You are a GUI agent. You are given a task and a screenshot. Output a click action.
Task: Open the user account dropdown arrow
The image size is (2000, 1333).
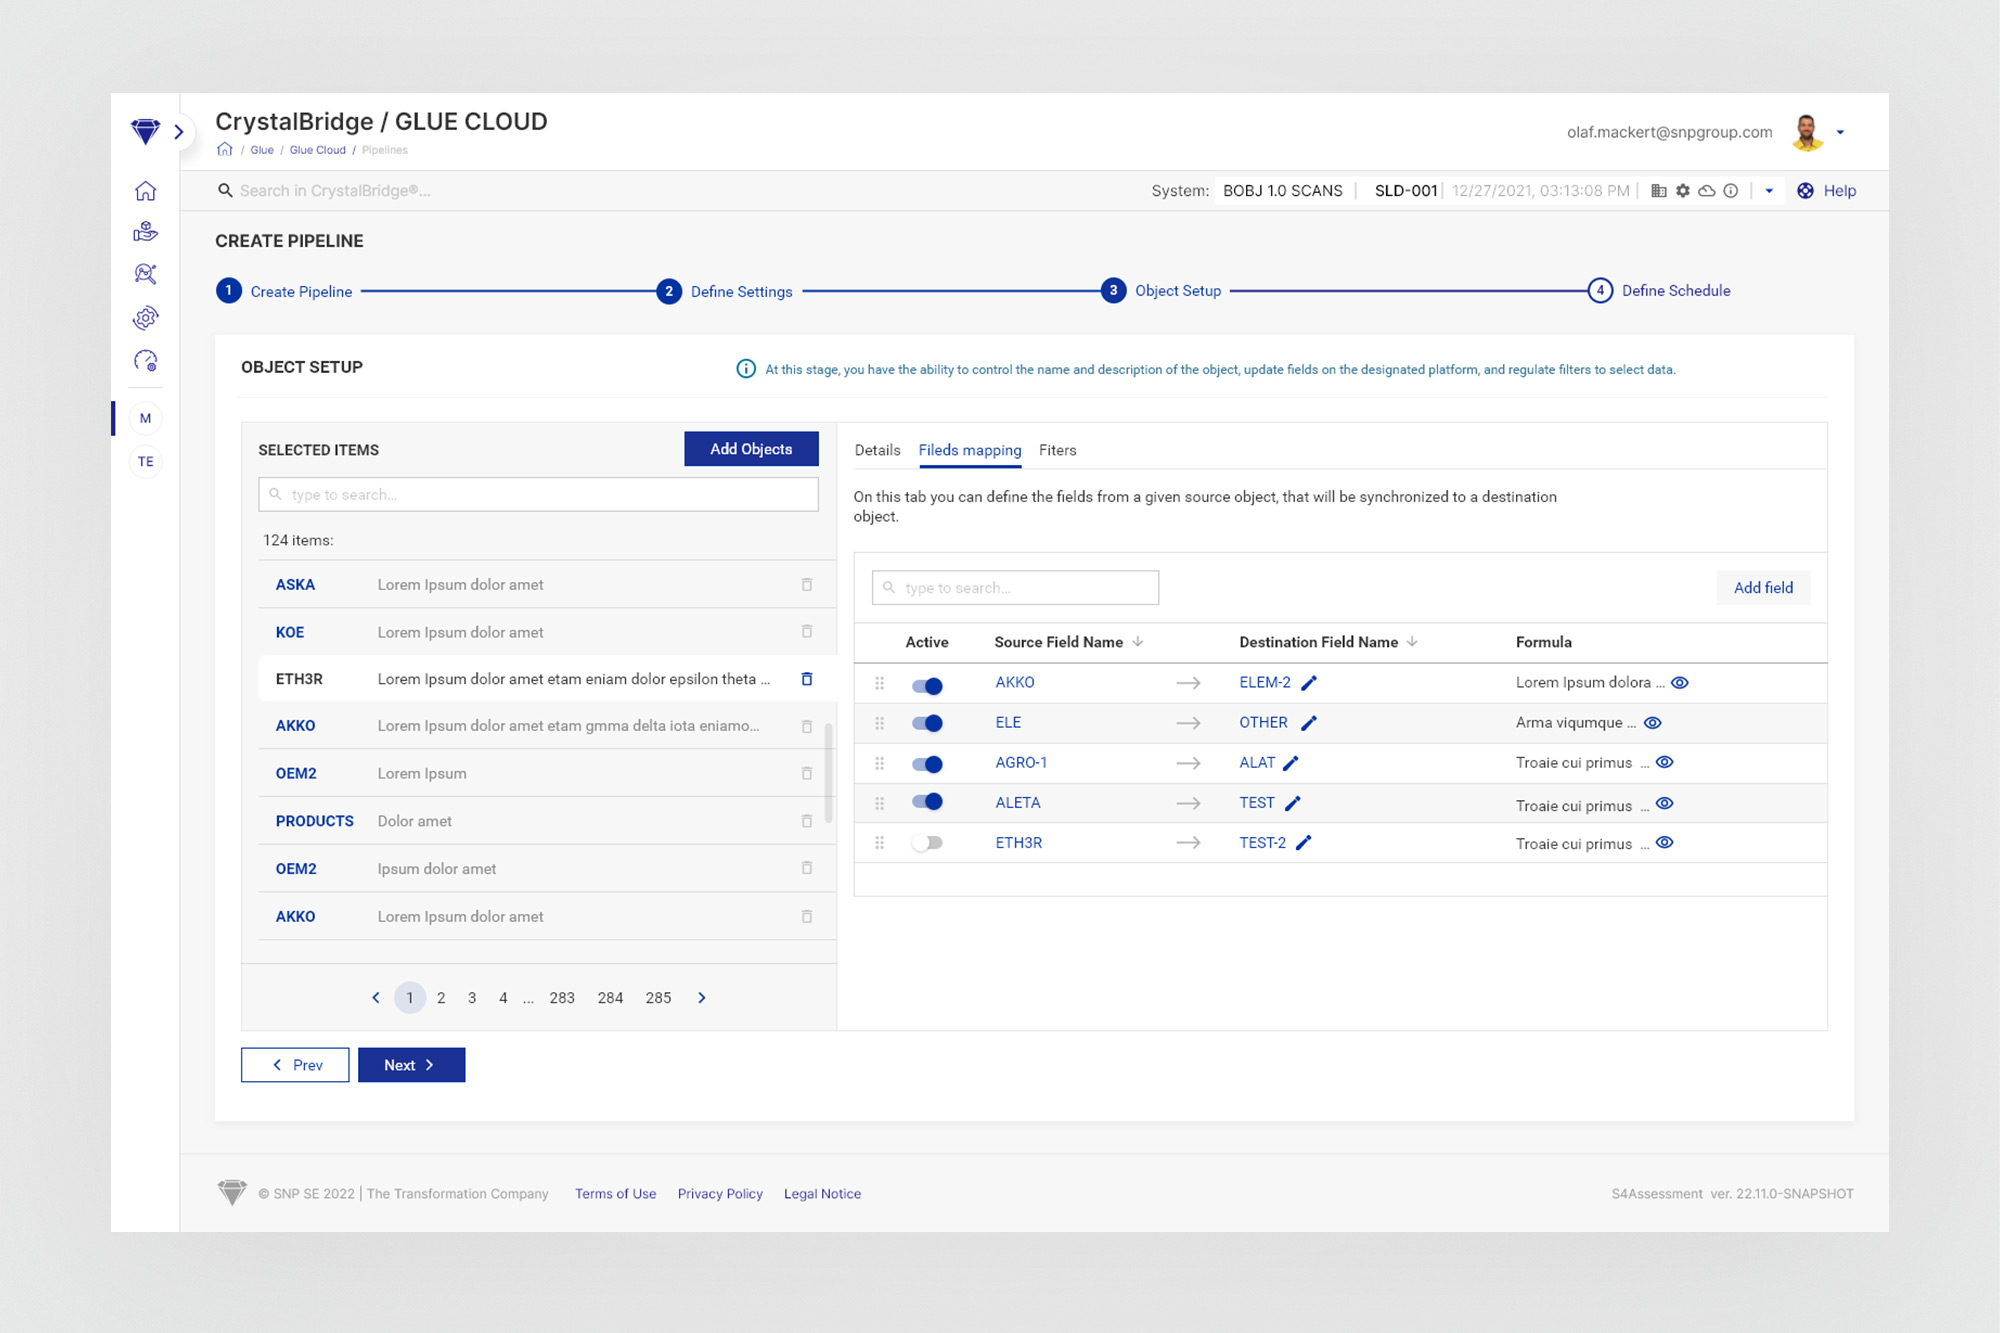pyautogui.click(x=1840, y=132)
